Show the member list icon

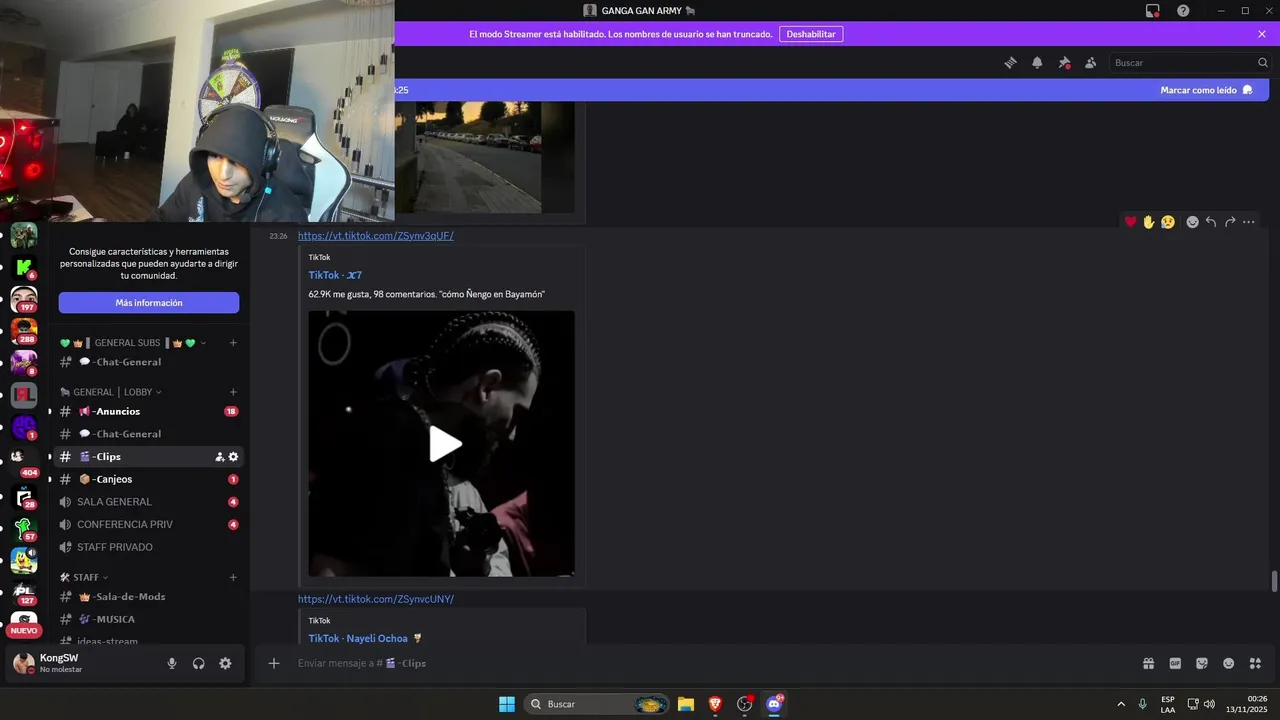pos(1091,63)
